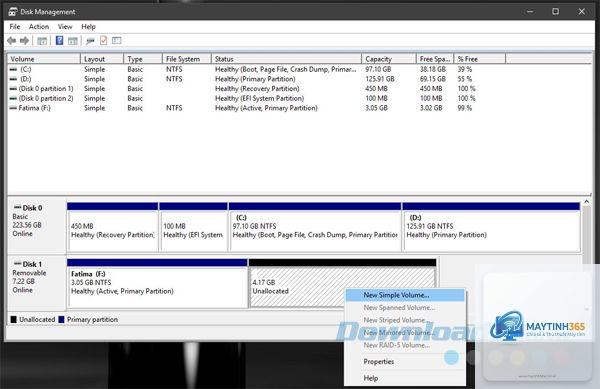Click the Healthy (EFI System Partition) status cell
Viewport: 600px width, 389px height.
(x=259, y=98)
